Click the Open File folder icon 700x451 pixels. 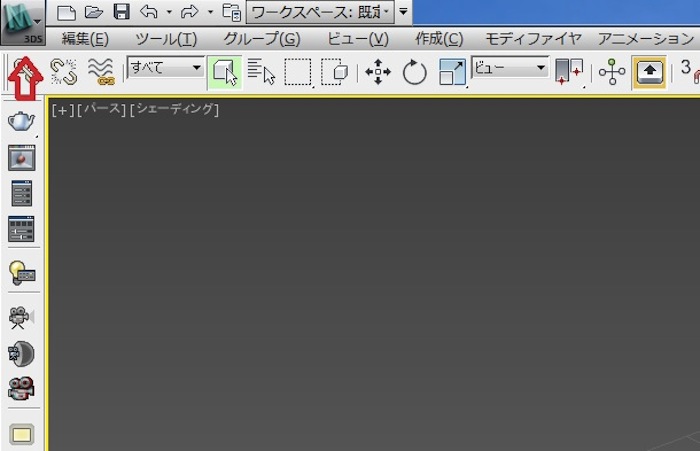pos(94,13)
